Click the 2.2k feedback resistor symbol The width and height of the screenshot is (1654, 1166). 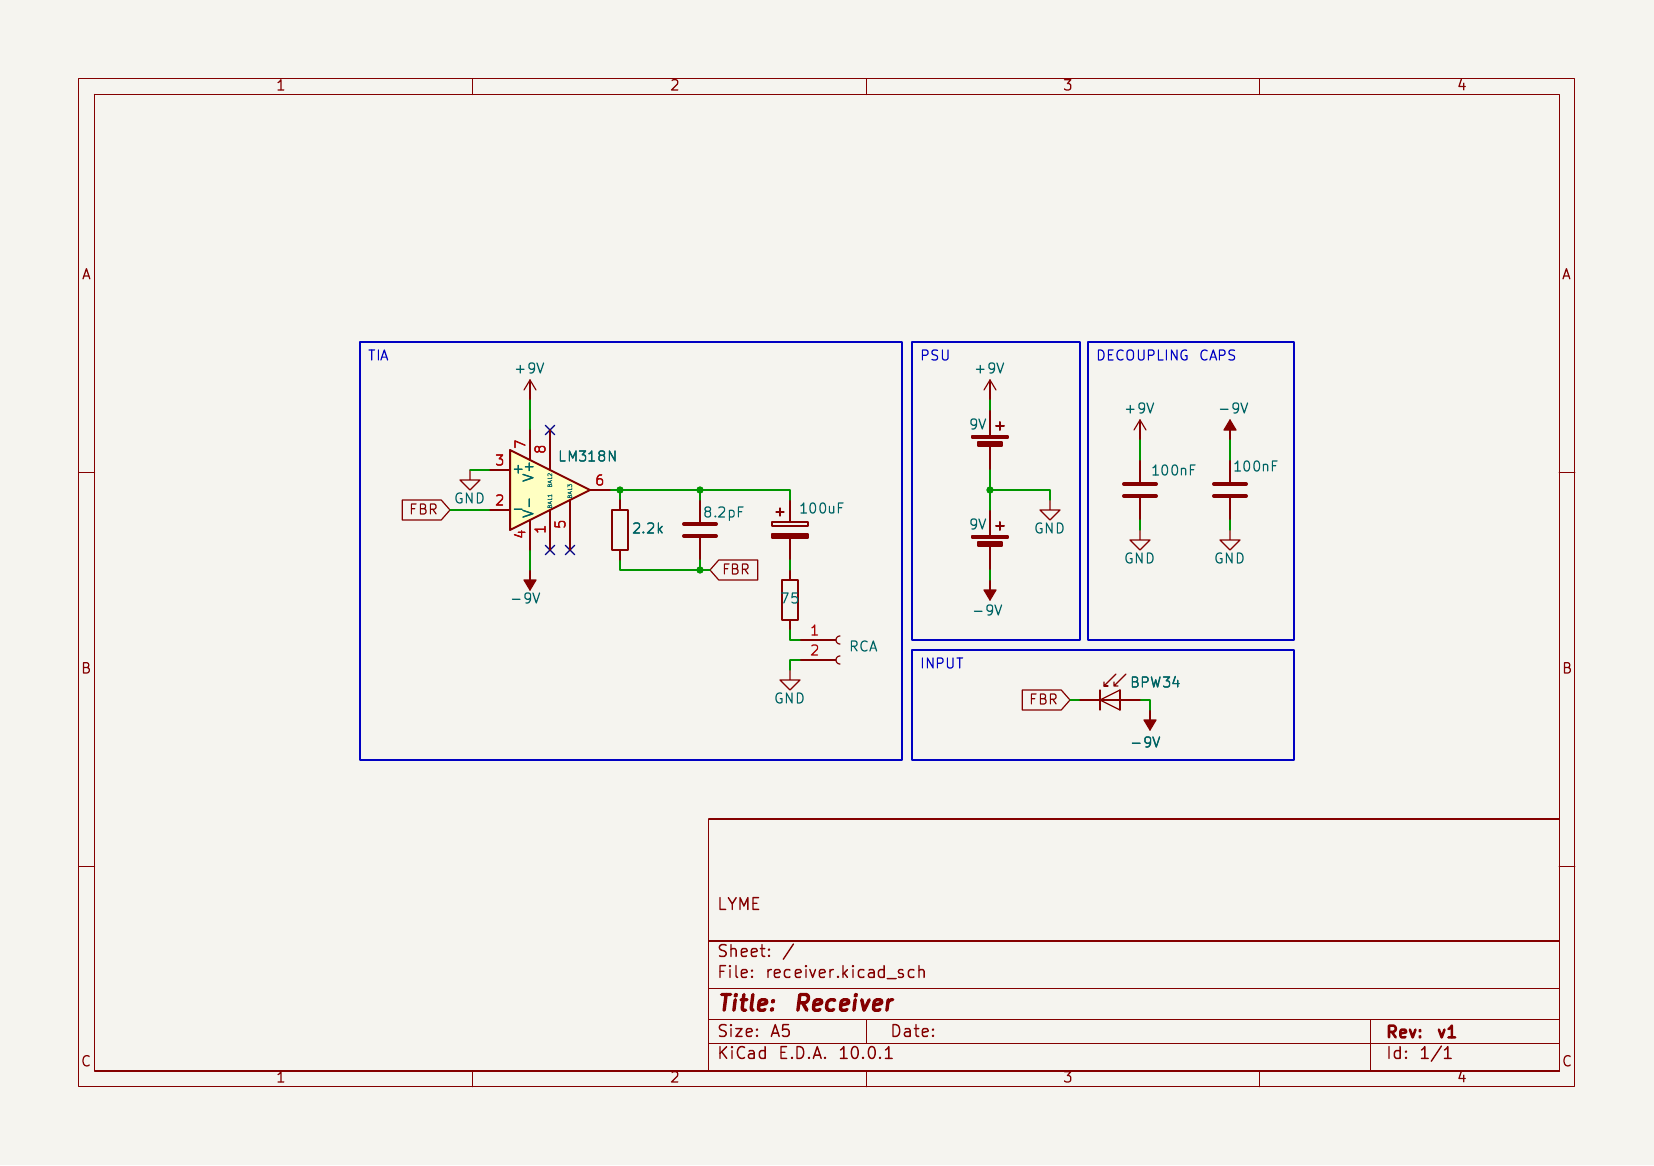click(620, 530)
